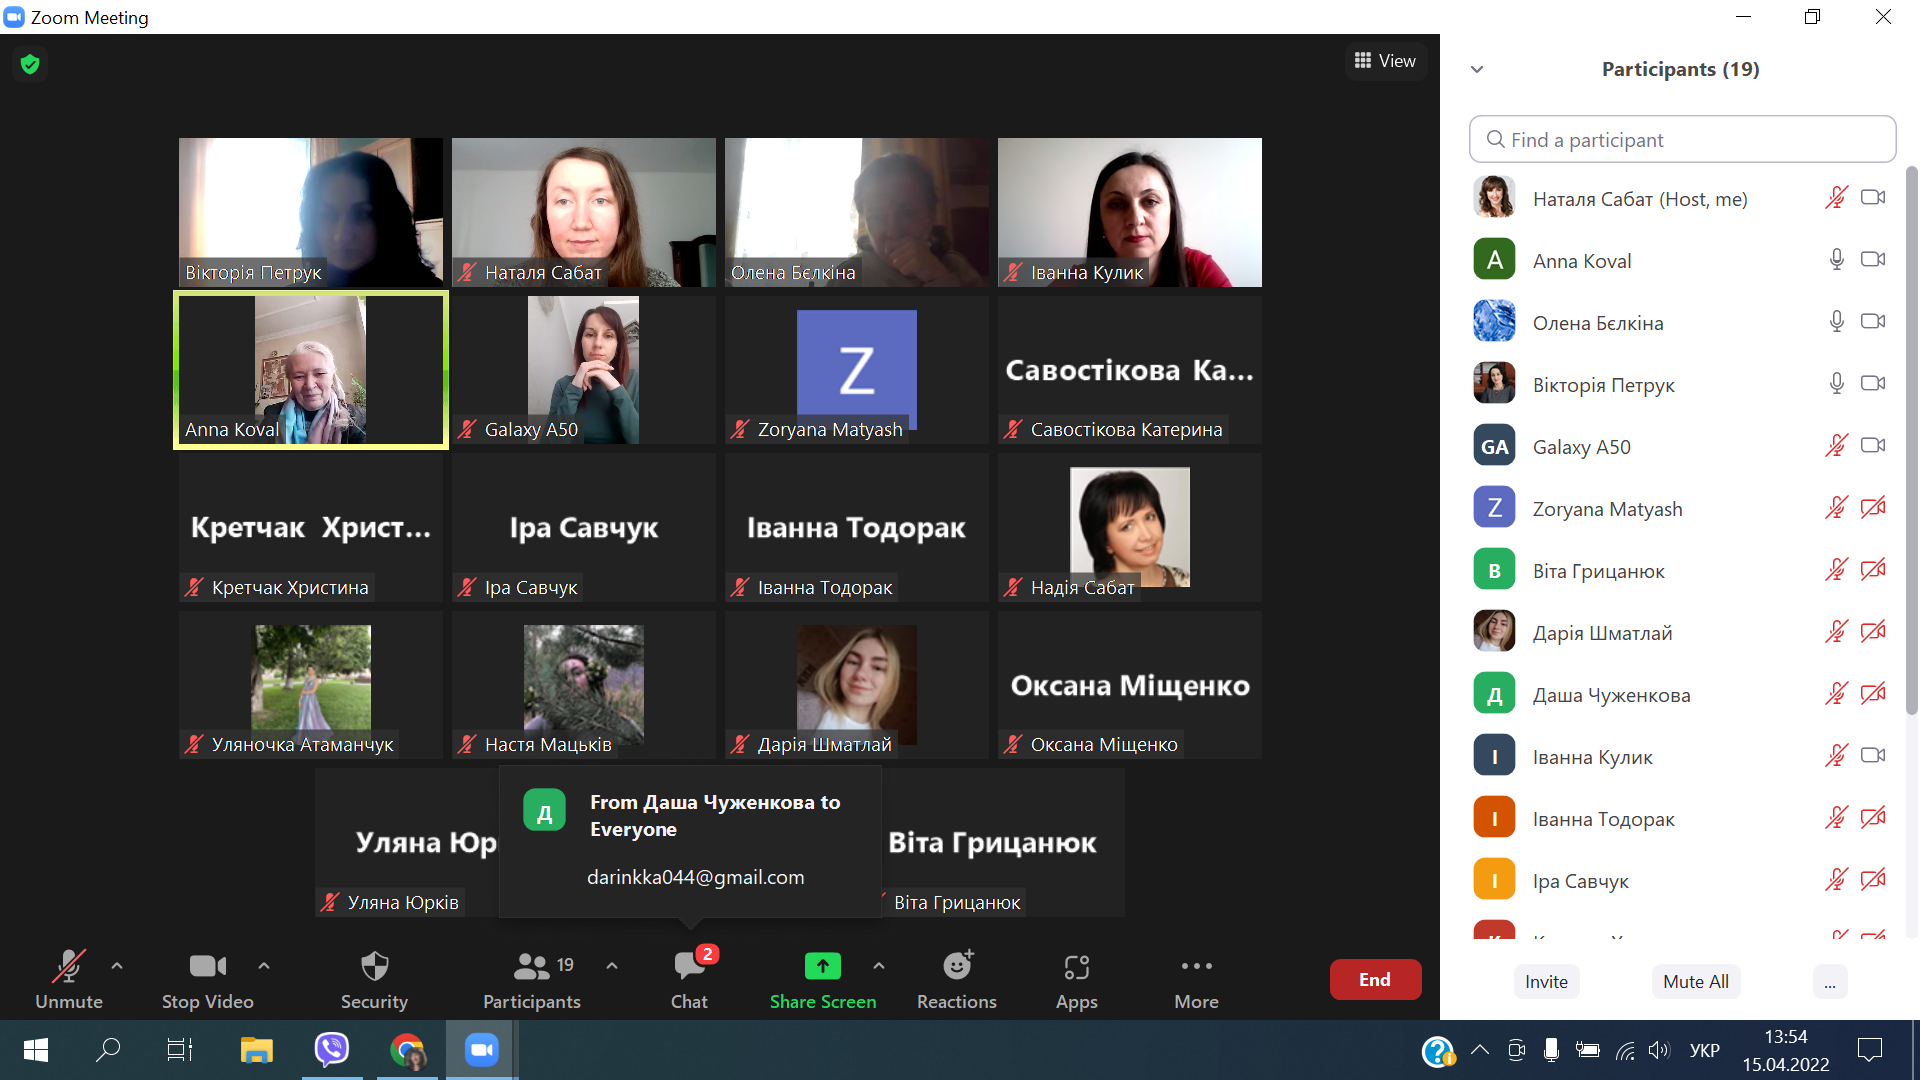Open the Reactions emoji menu
The width and height of the screenshot is (1920, 1080).
click(957, 967)
